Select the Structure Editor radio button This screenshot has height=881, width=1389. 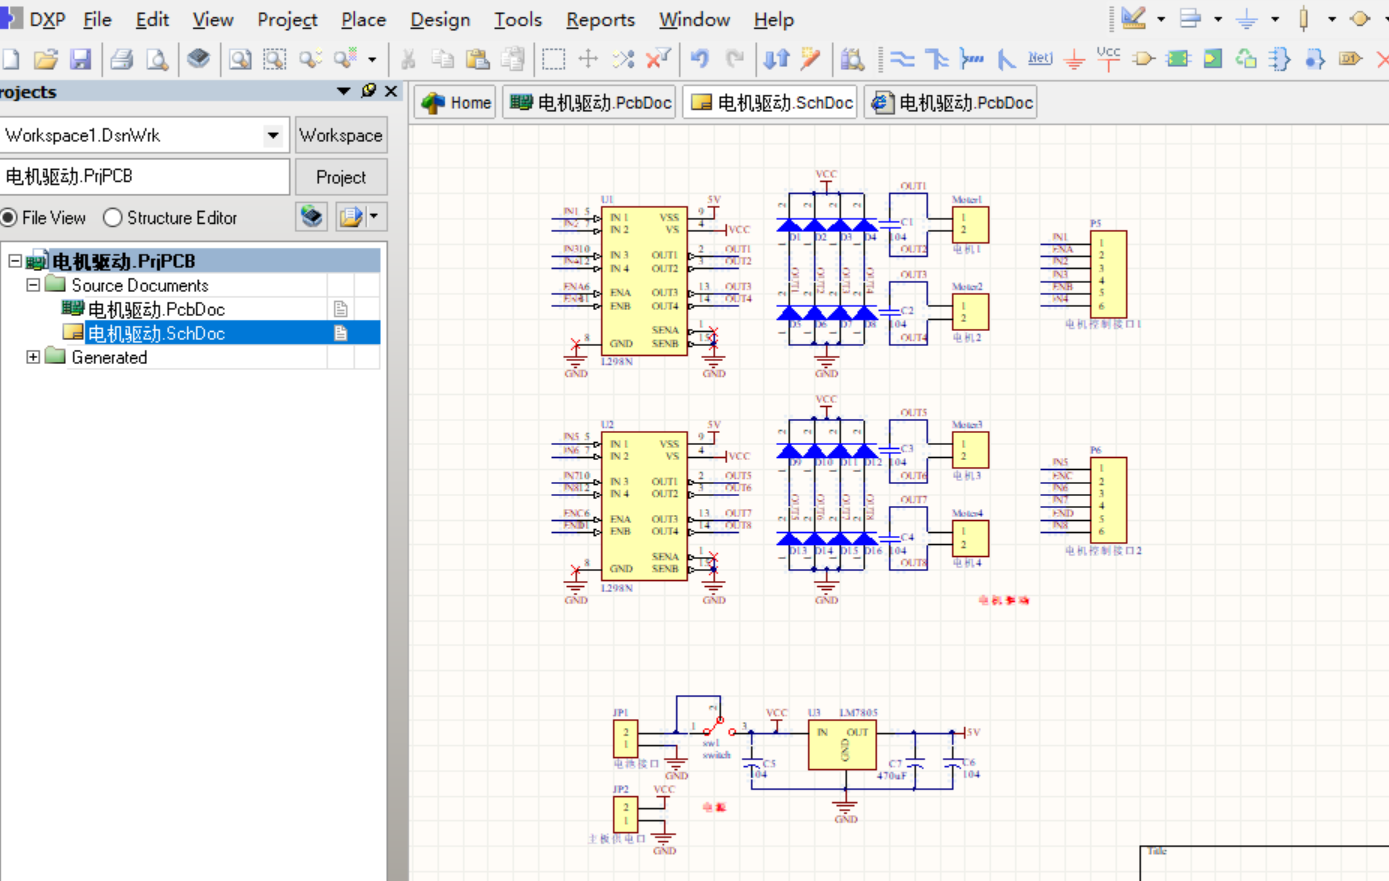pyautogui.click(x=113, y=218)
